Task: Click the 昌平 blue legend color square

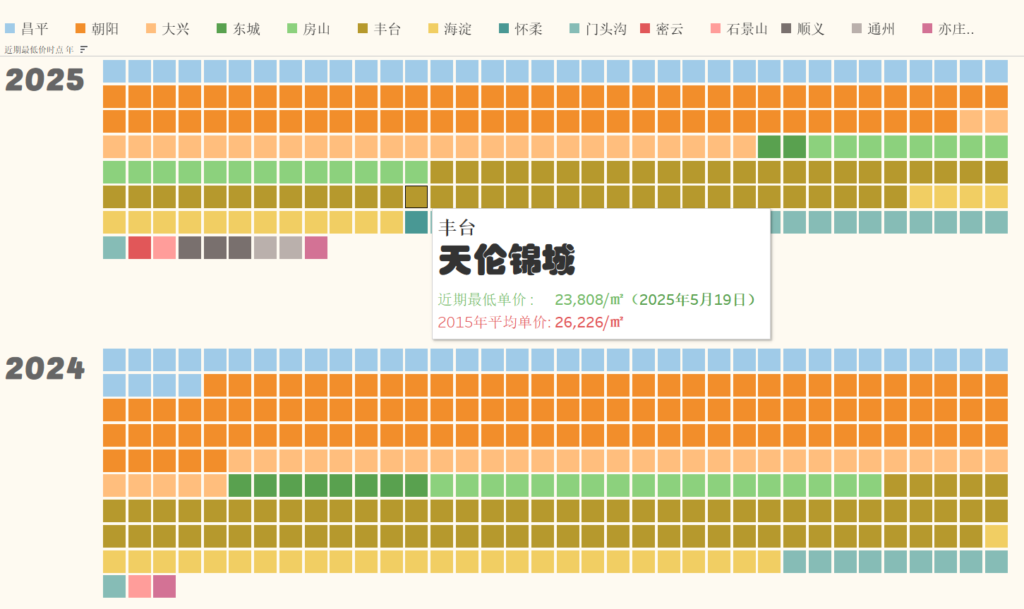Action: pyautogui.click(x=10, y=29)
